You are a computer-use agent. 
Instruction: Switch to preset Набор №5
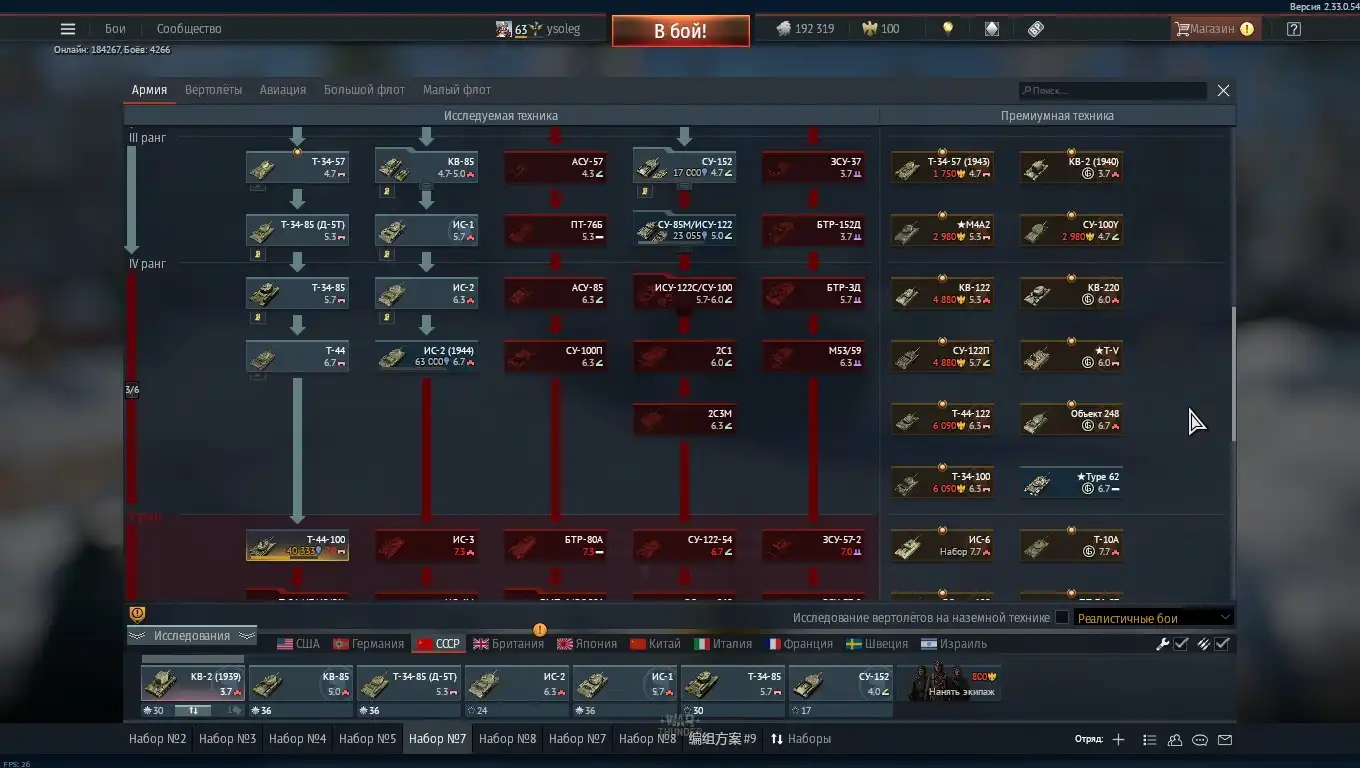pyautogui.click(x=368, y=739)
